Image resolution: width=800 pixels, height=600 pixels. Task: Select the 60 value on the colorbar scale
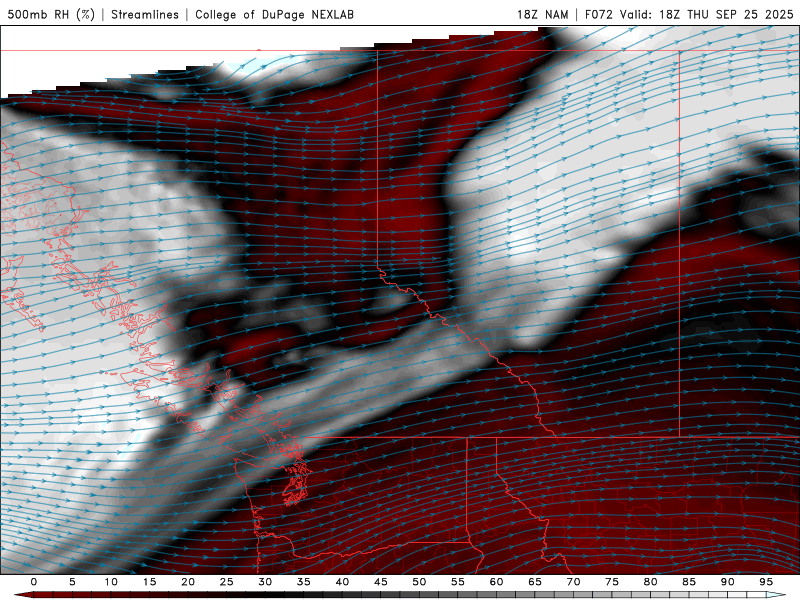[496, 582]
